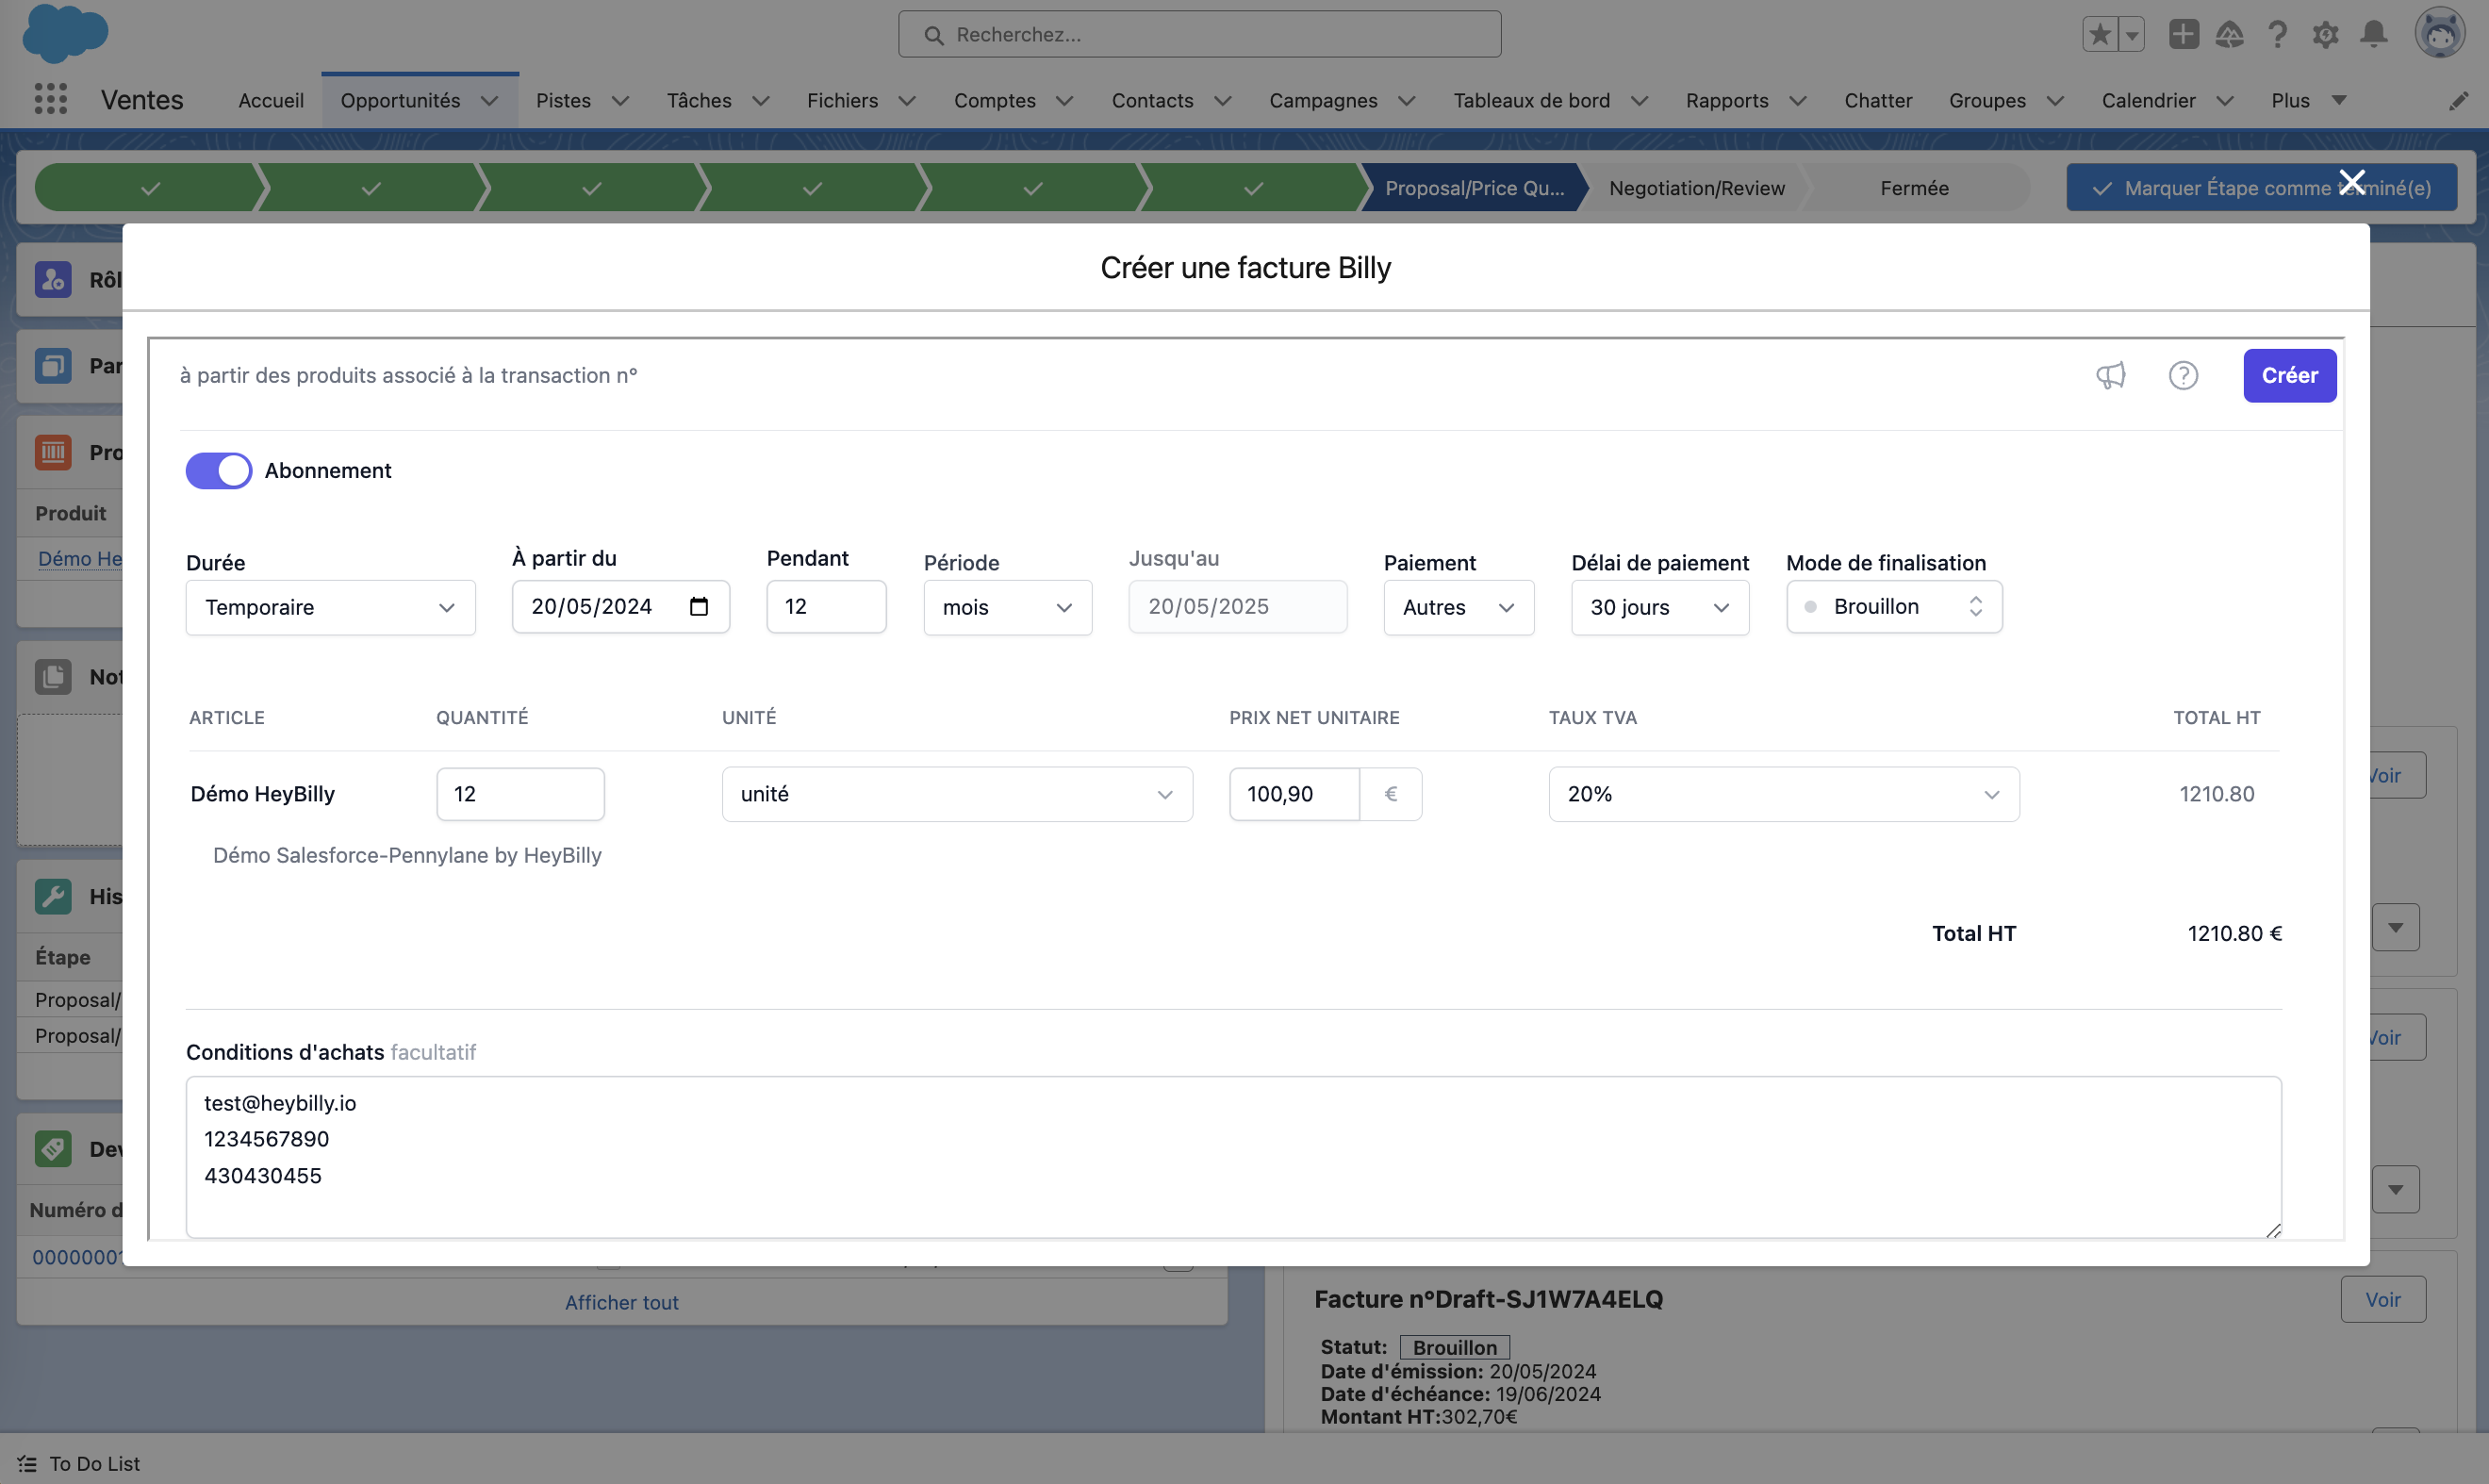
Task: Open the To Do List utility
Action: 78,1463
